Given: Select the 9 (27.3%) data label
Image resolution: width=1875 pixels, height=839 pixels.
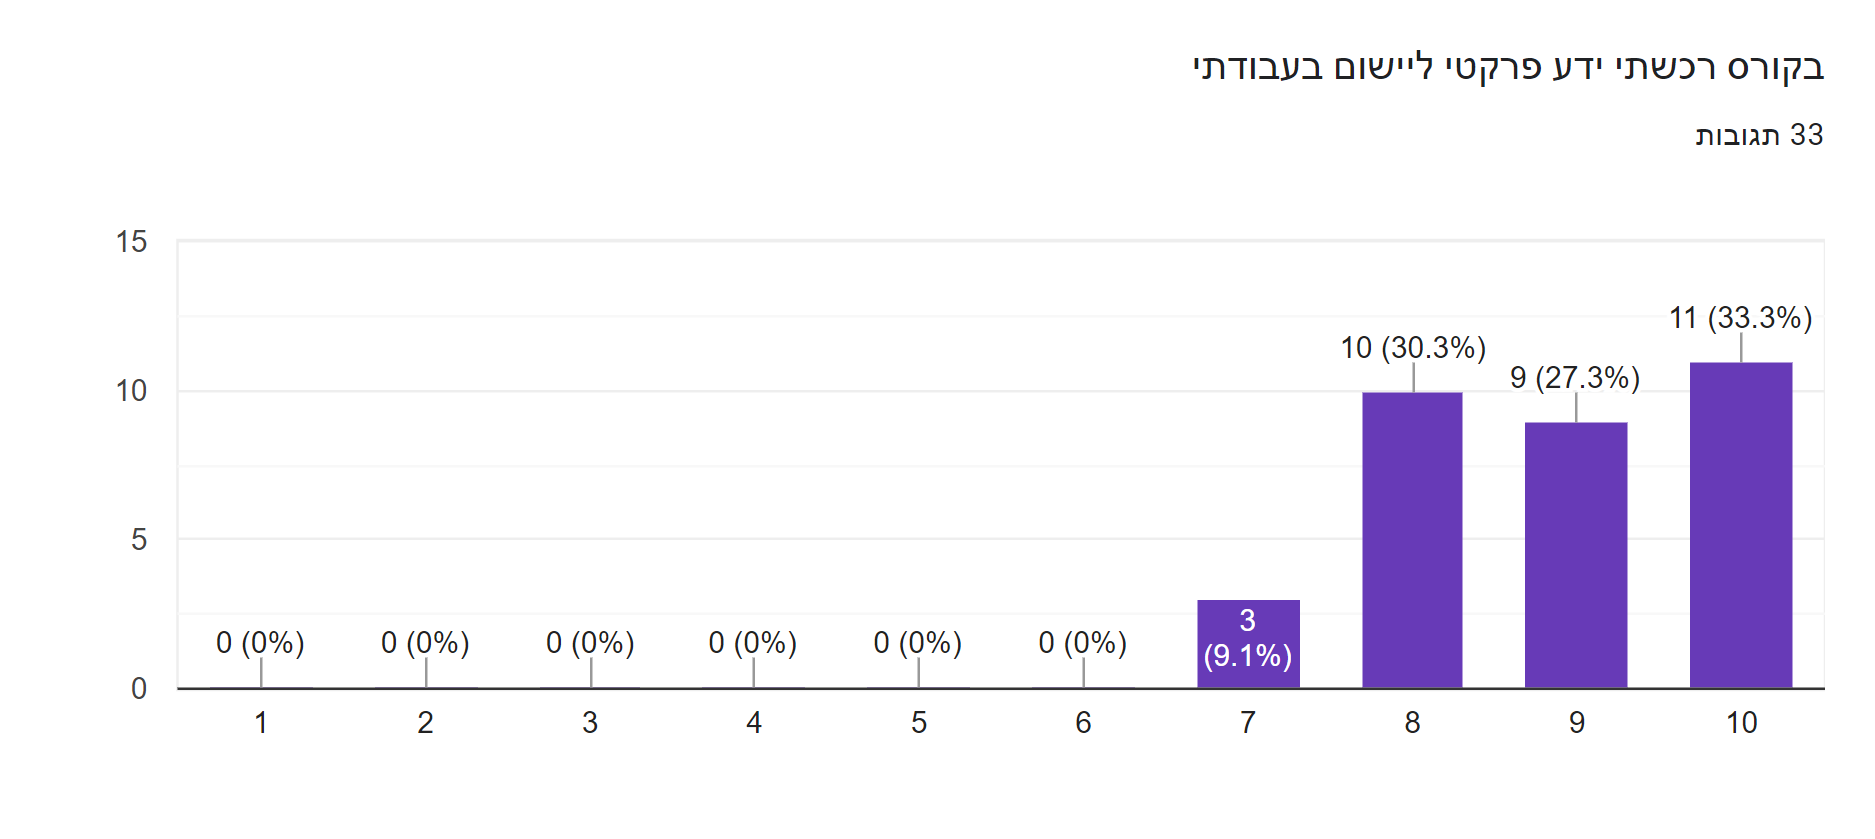Looking at the screenshot, I should click(x=1575, y=378).
